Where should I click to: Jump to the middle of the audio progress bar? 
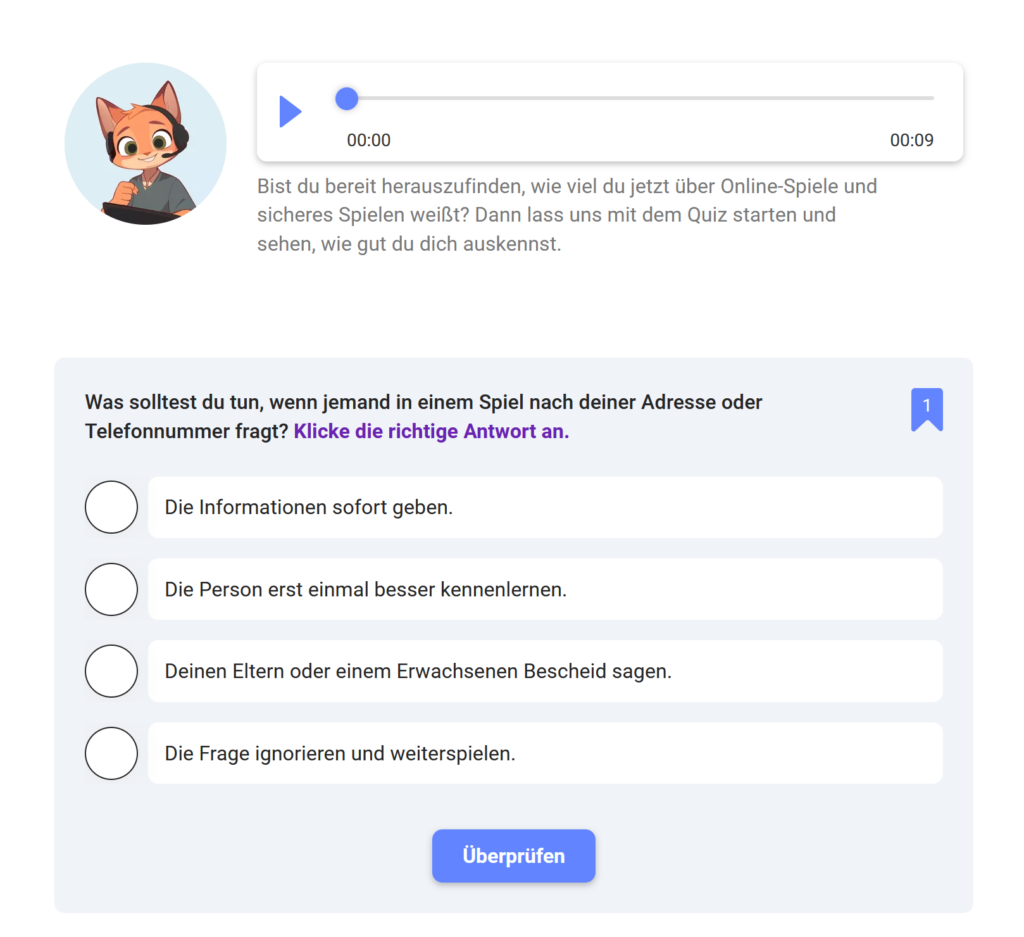point(640,98)
